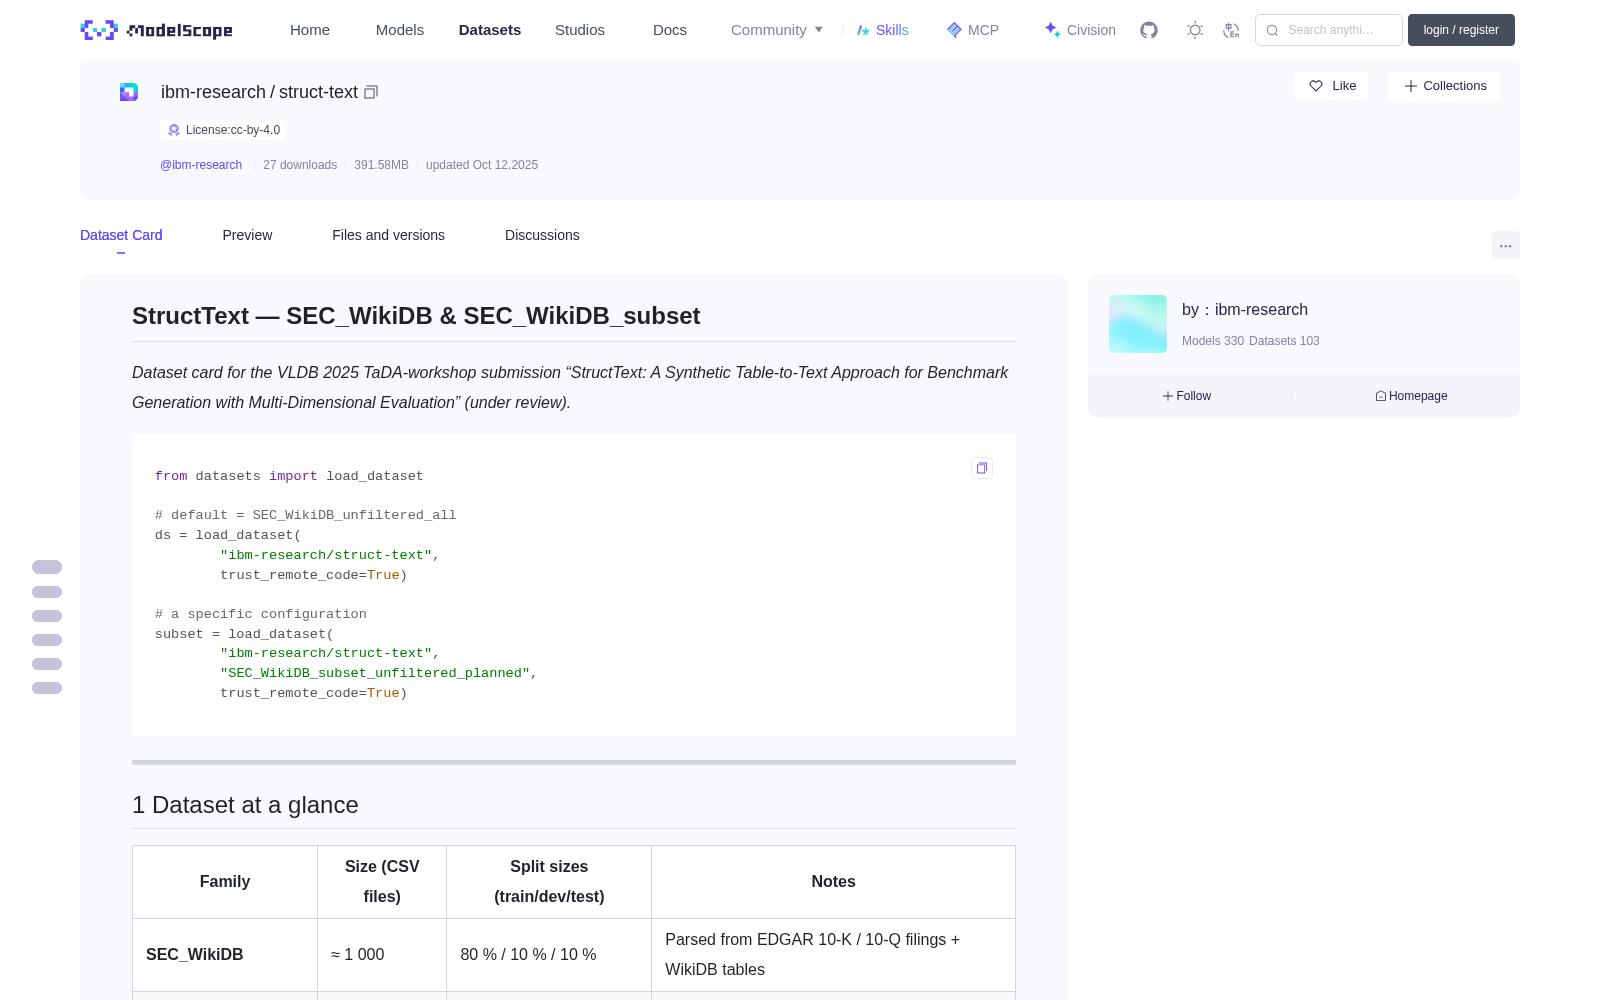Click the '1 Dataset at a glance' heading

245,805
